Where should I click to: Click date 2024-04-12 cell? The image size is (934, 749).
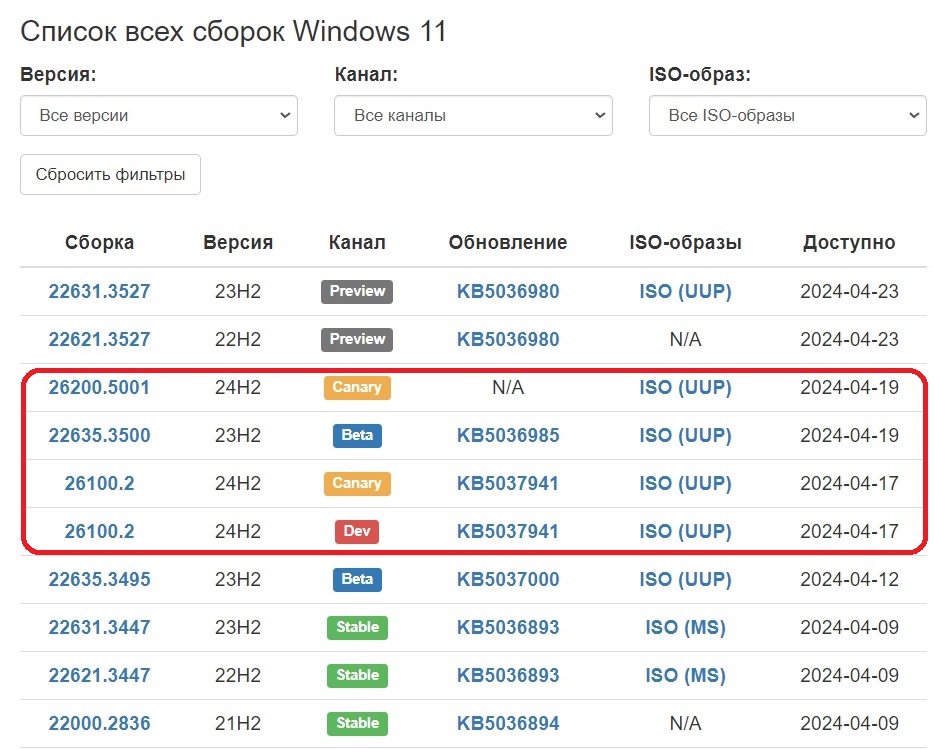(849, 579)
